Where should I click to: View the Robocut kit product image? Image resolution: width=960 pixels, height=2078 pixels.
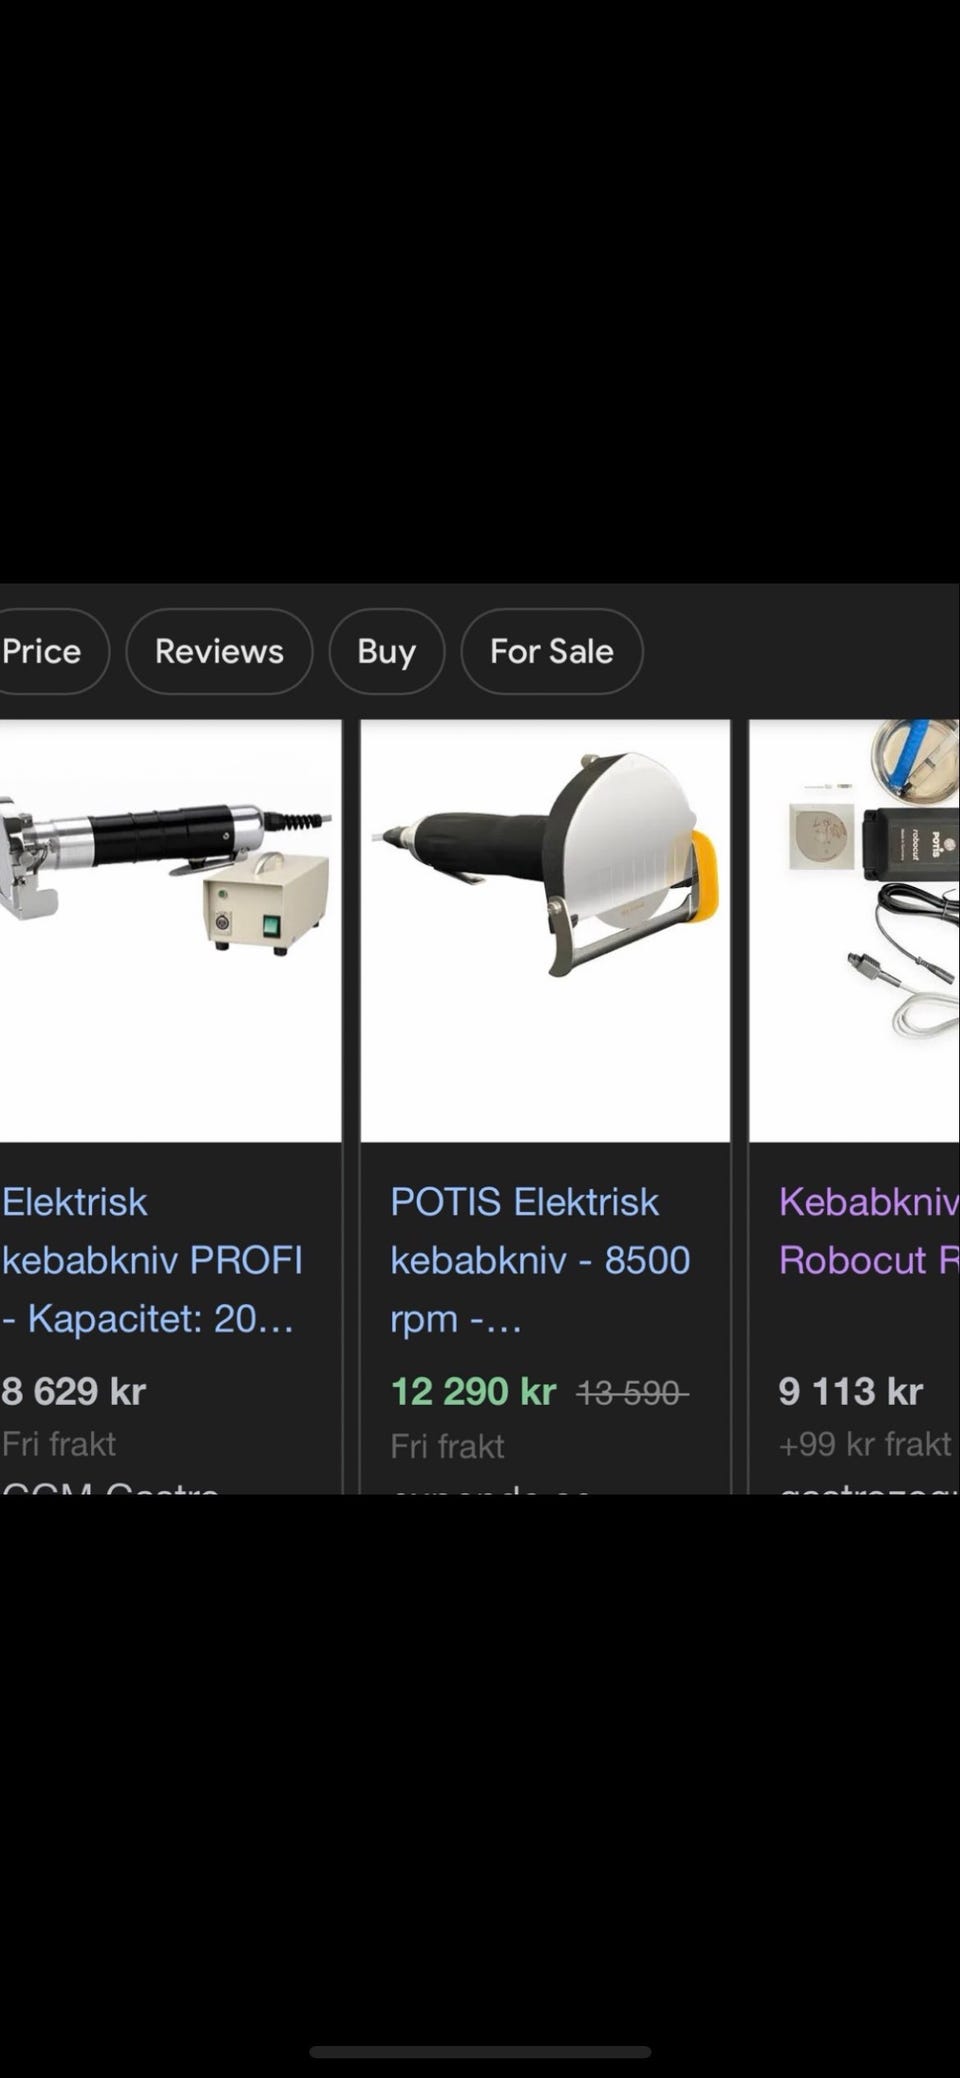(x=855, y=930)
